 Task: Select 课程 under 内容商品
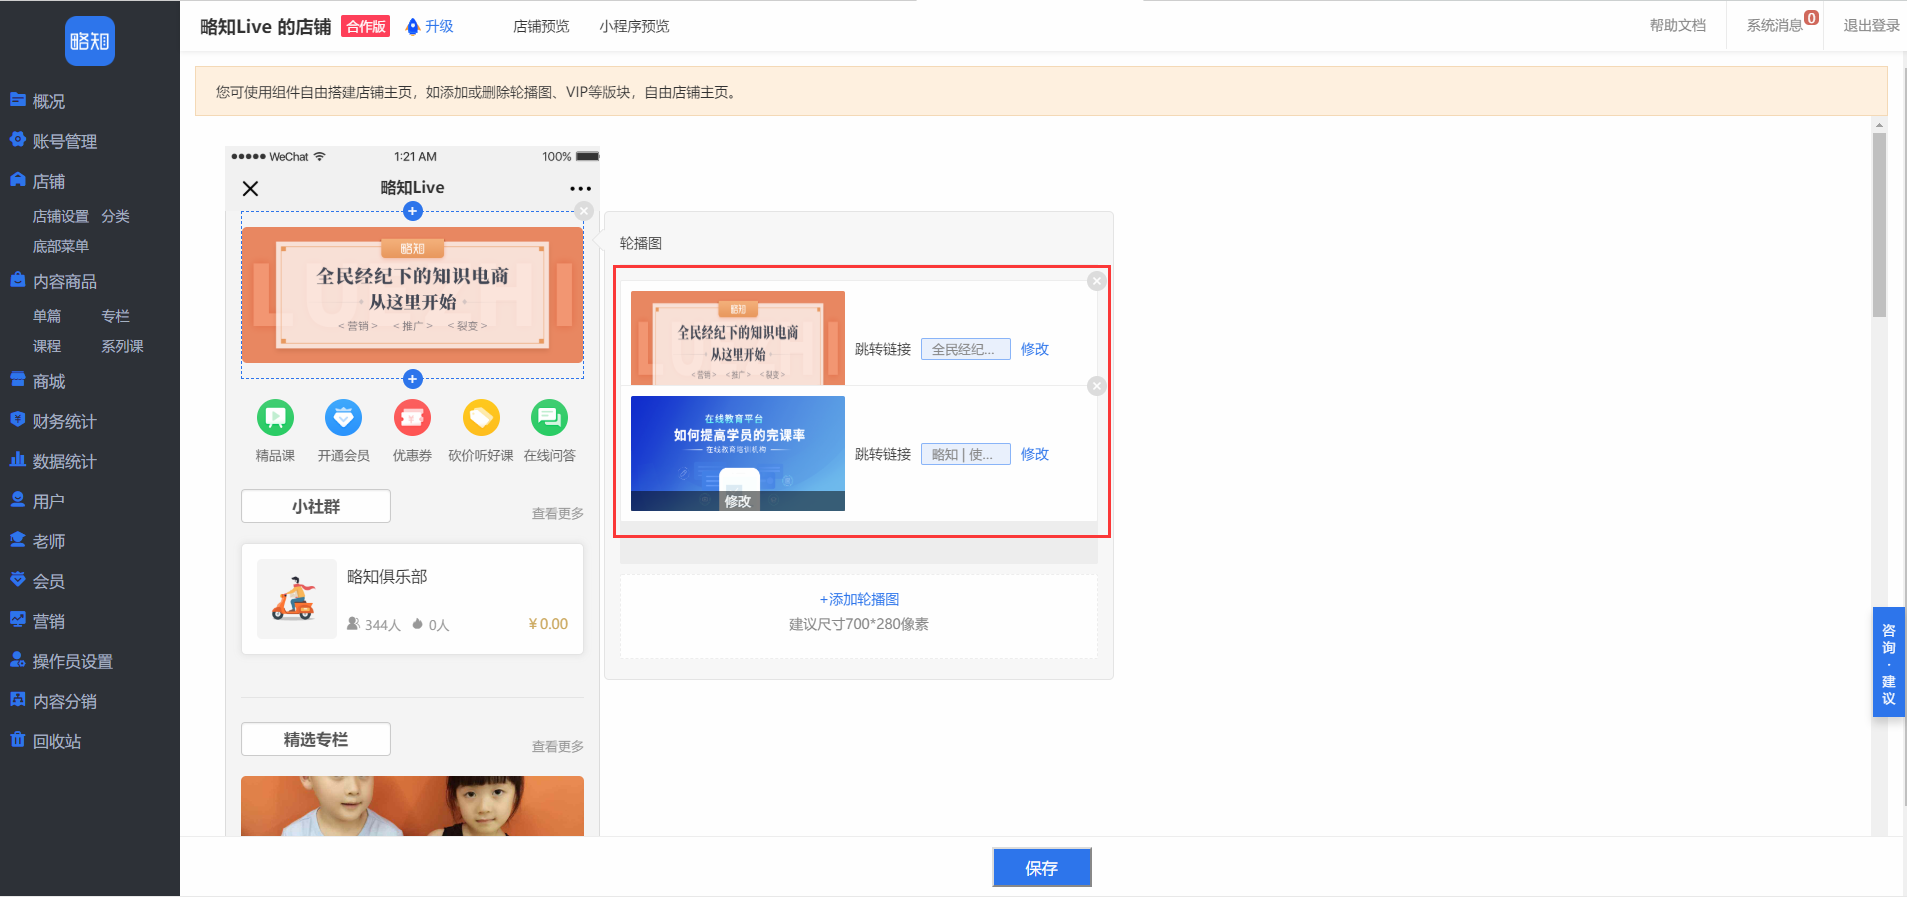coord(47,346)
